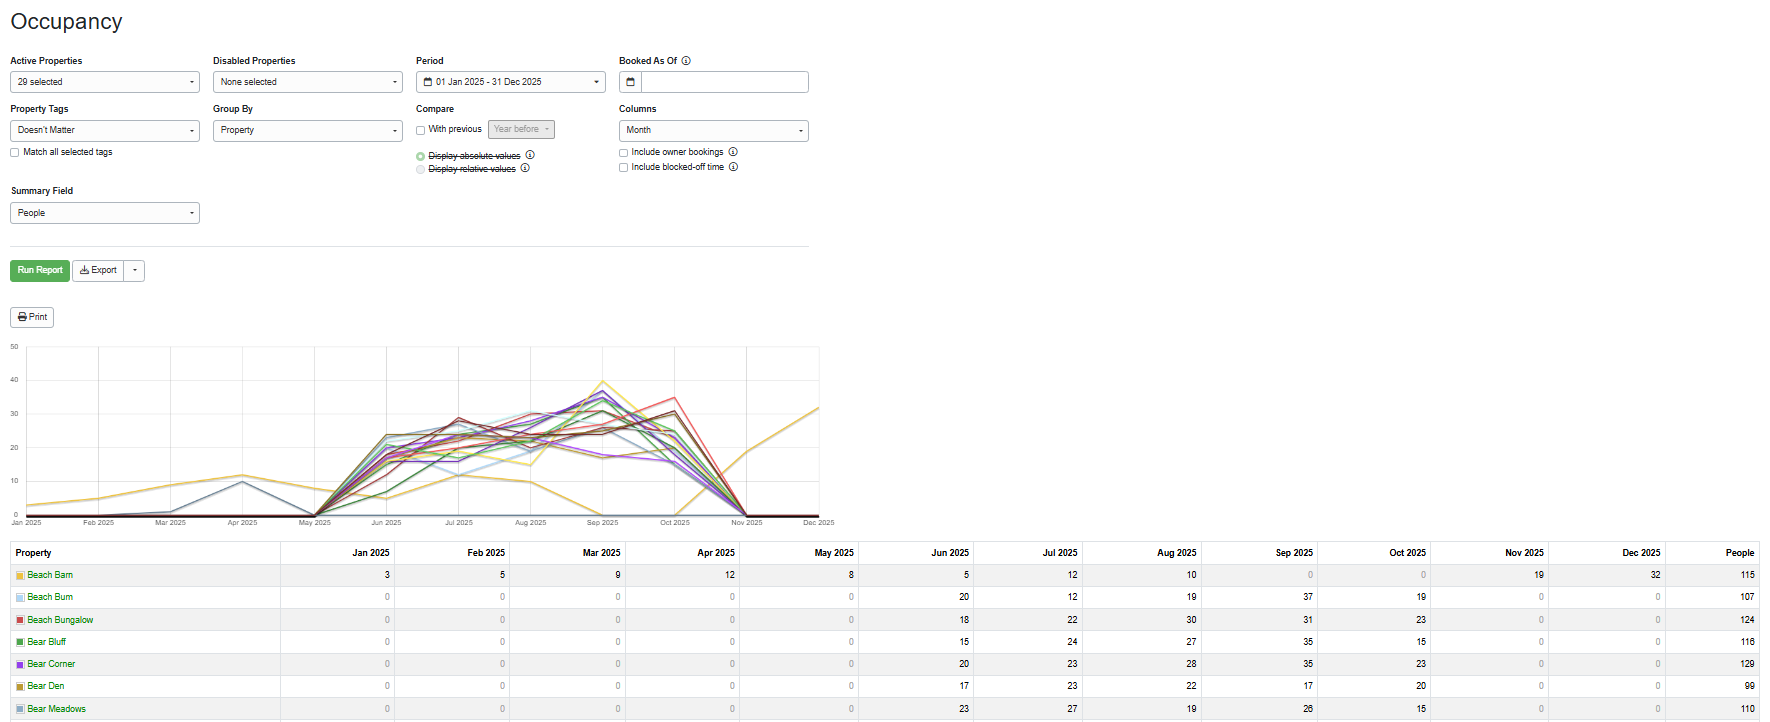The height and width of the screenshot is (722, 1770).
Task: Open the Bear Bluff property link
Action: [x=47, y=642]
